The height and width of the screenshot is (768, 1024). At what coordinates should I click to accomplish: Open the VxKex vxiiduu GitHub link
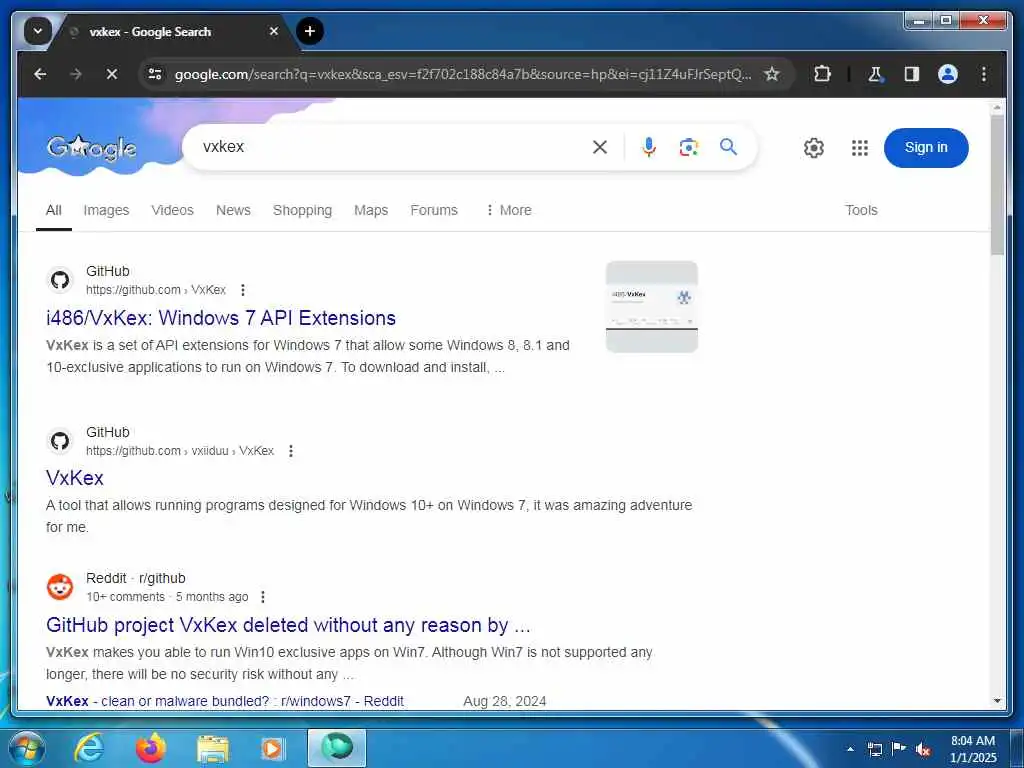(x=74, y=478)
